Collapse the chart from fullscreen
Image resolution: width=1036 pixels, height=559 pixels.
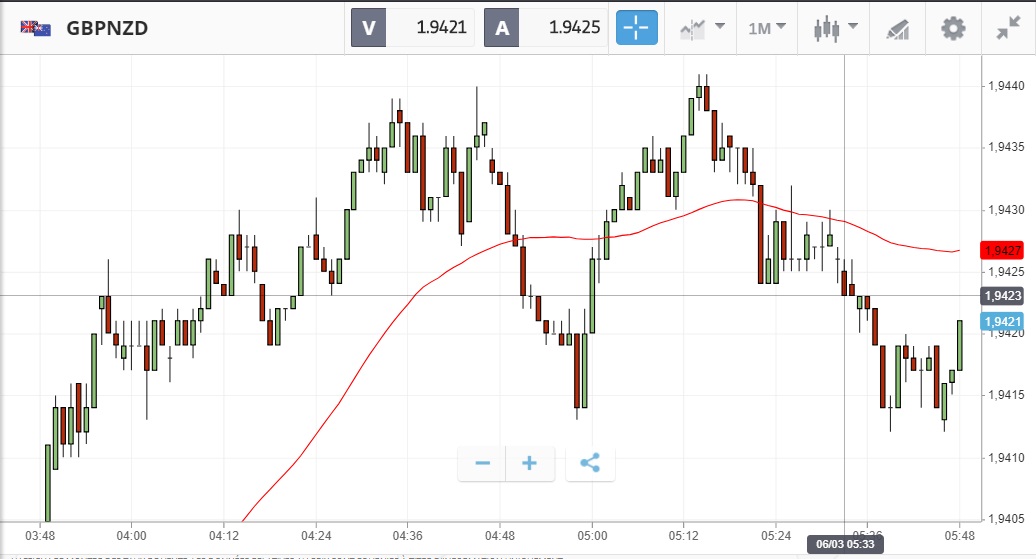[x=1008, y=28]
